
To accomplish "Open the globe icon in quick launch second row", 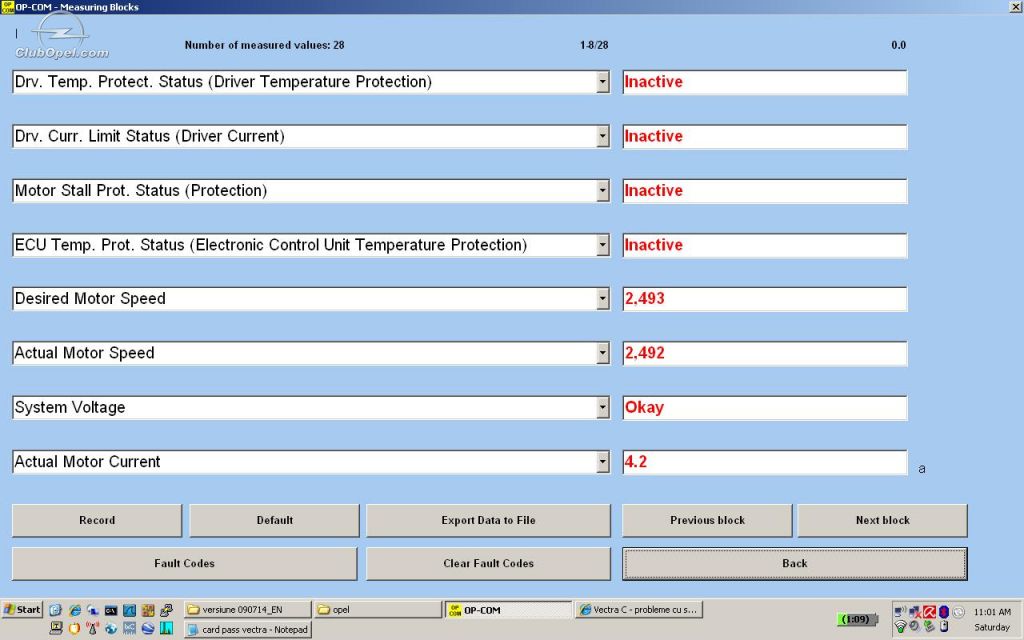I will click(111, 628).
